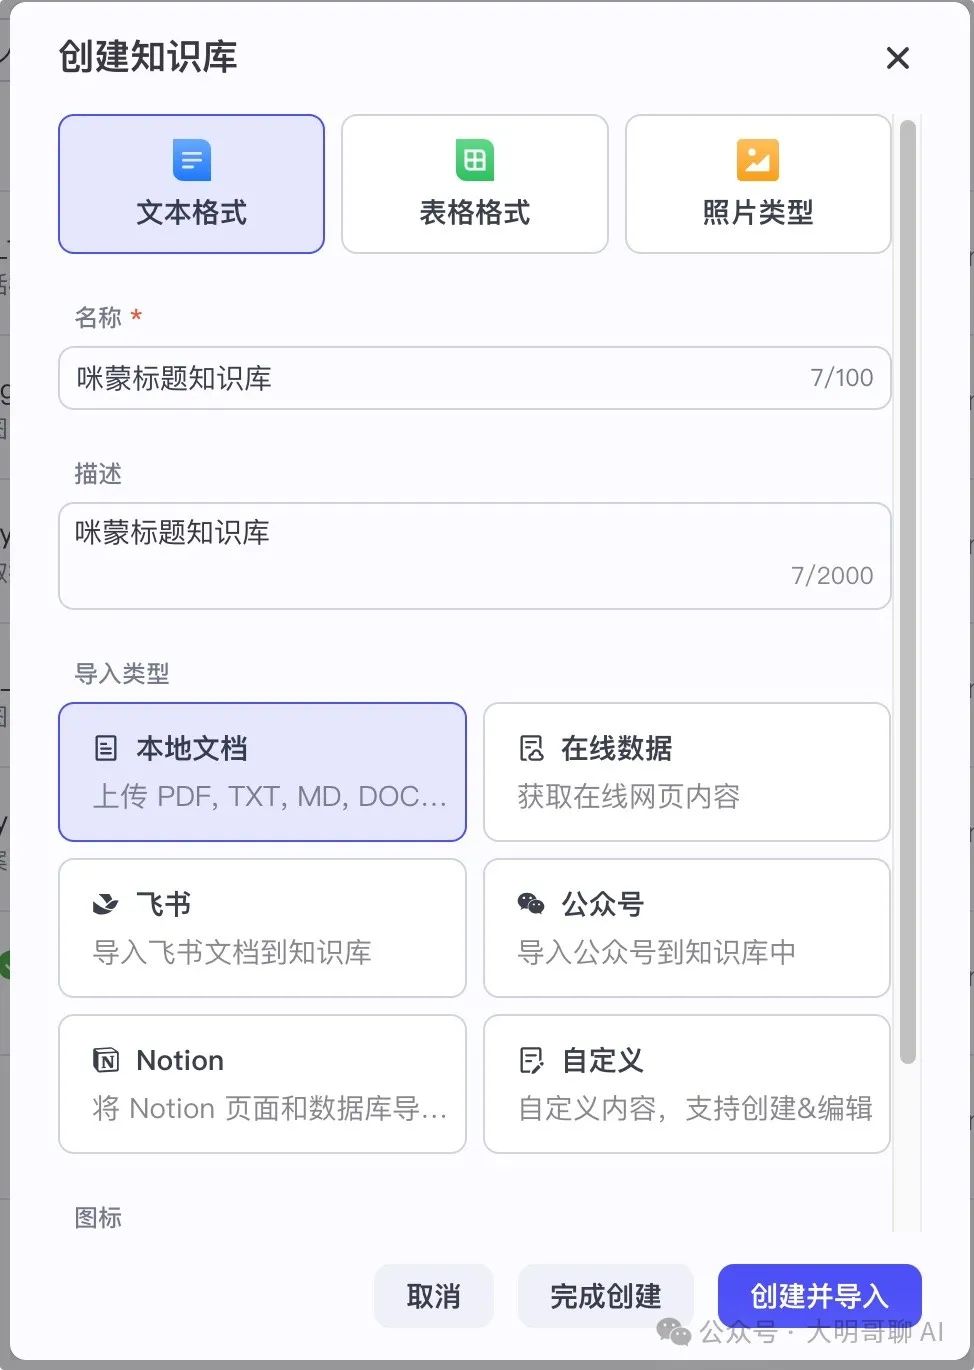This screenshot has height=1370, width=974.
Task: Choose 在线数据 import type
Action: [x=686, y=772]
